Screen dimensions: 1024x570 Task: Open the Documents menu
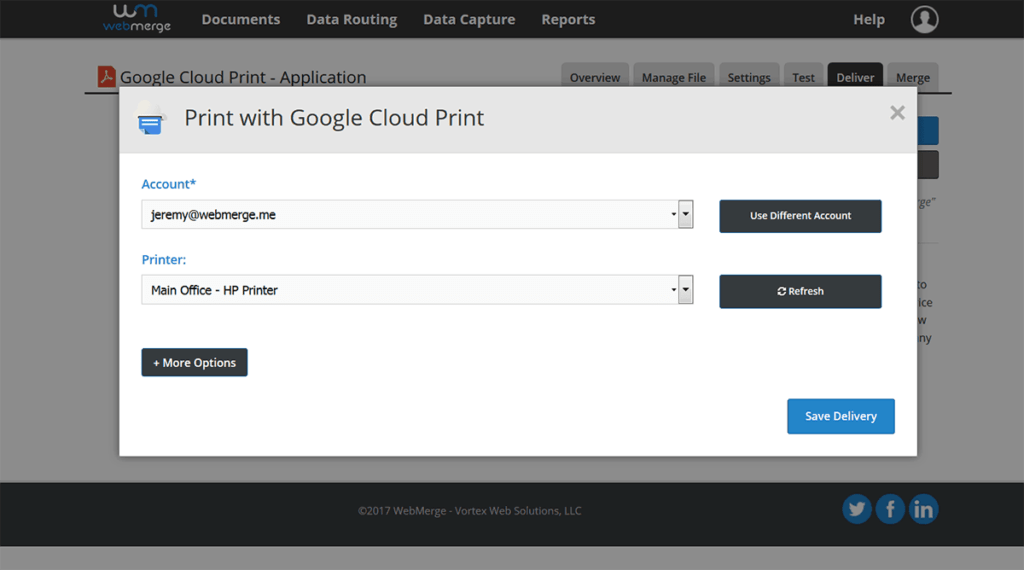[240, 20]
